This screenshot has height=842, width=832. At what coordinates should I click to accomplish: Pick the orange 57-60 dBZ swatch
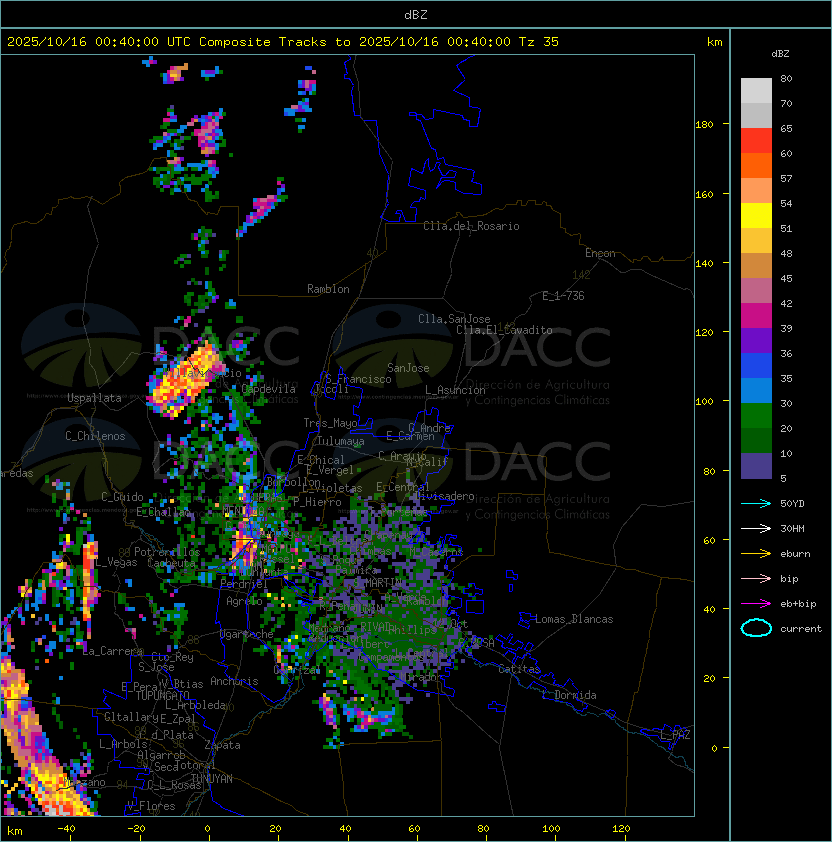(x=756, y=165)
